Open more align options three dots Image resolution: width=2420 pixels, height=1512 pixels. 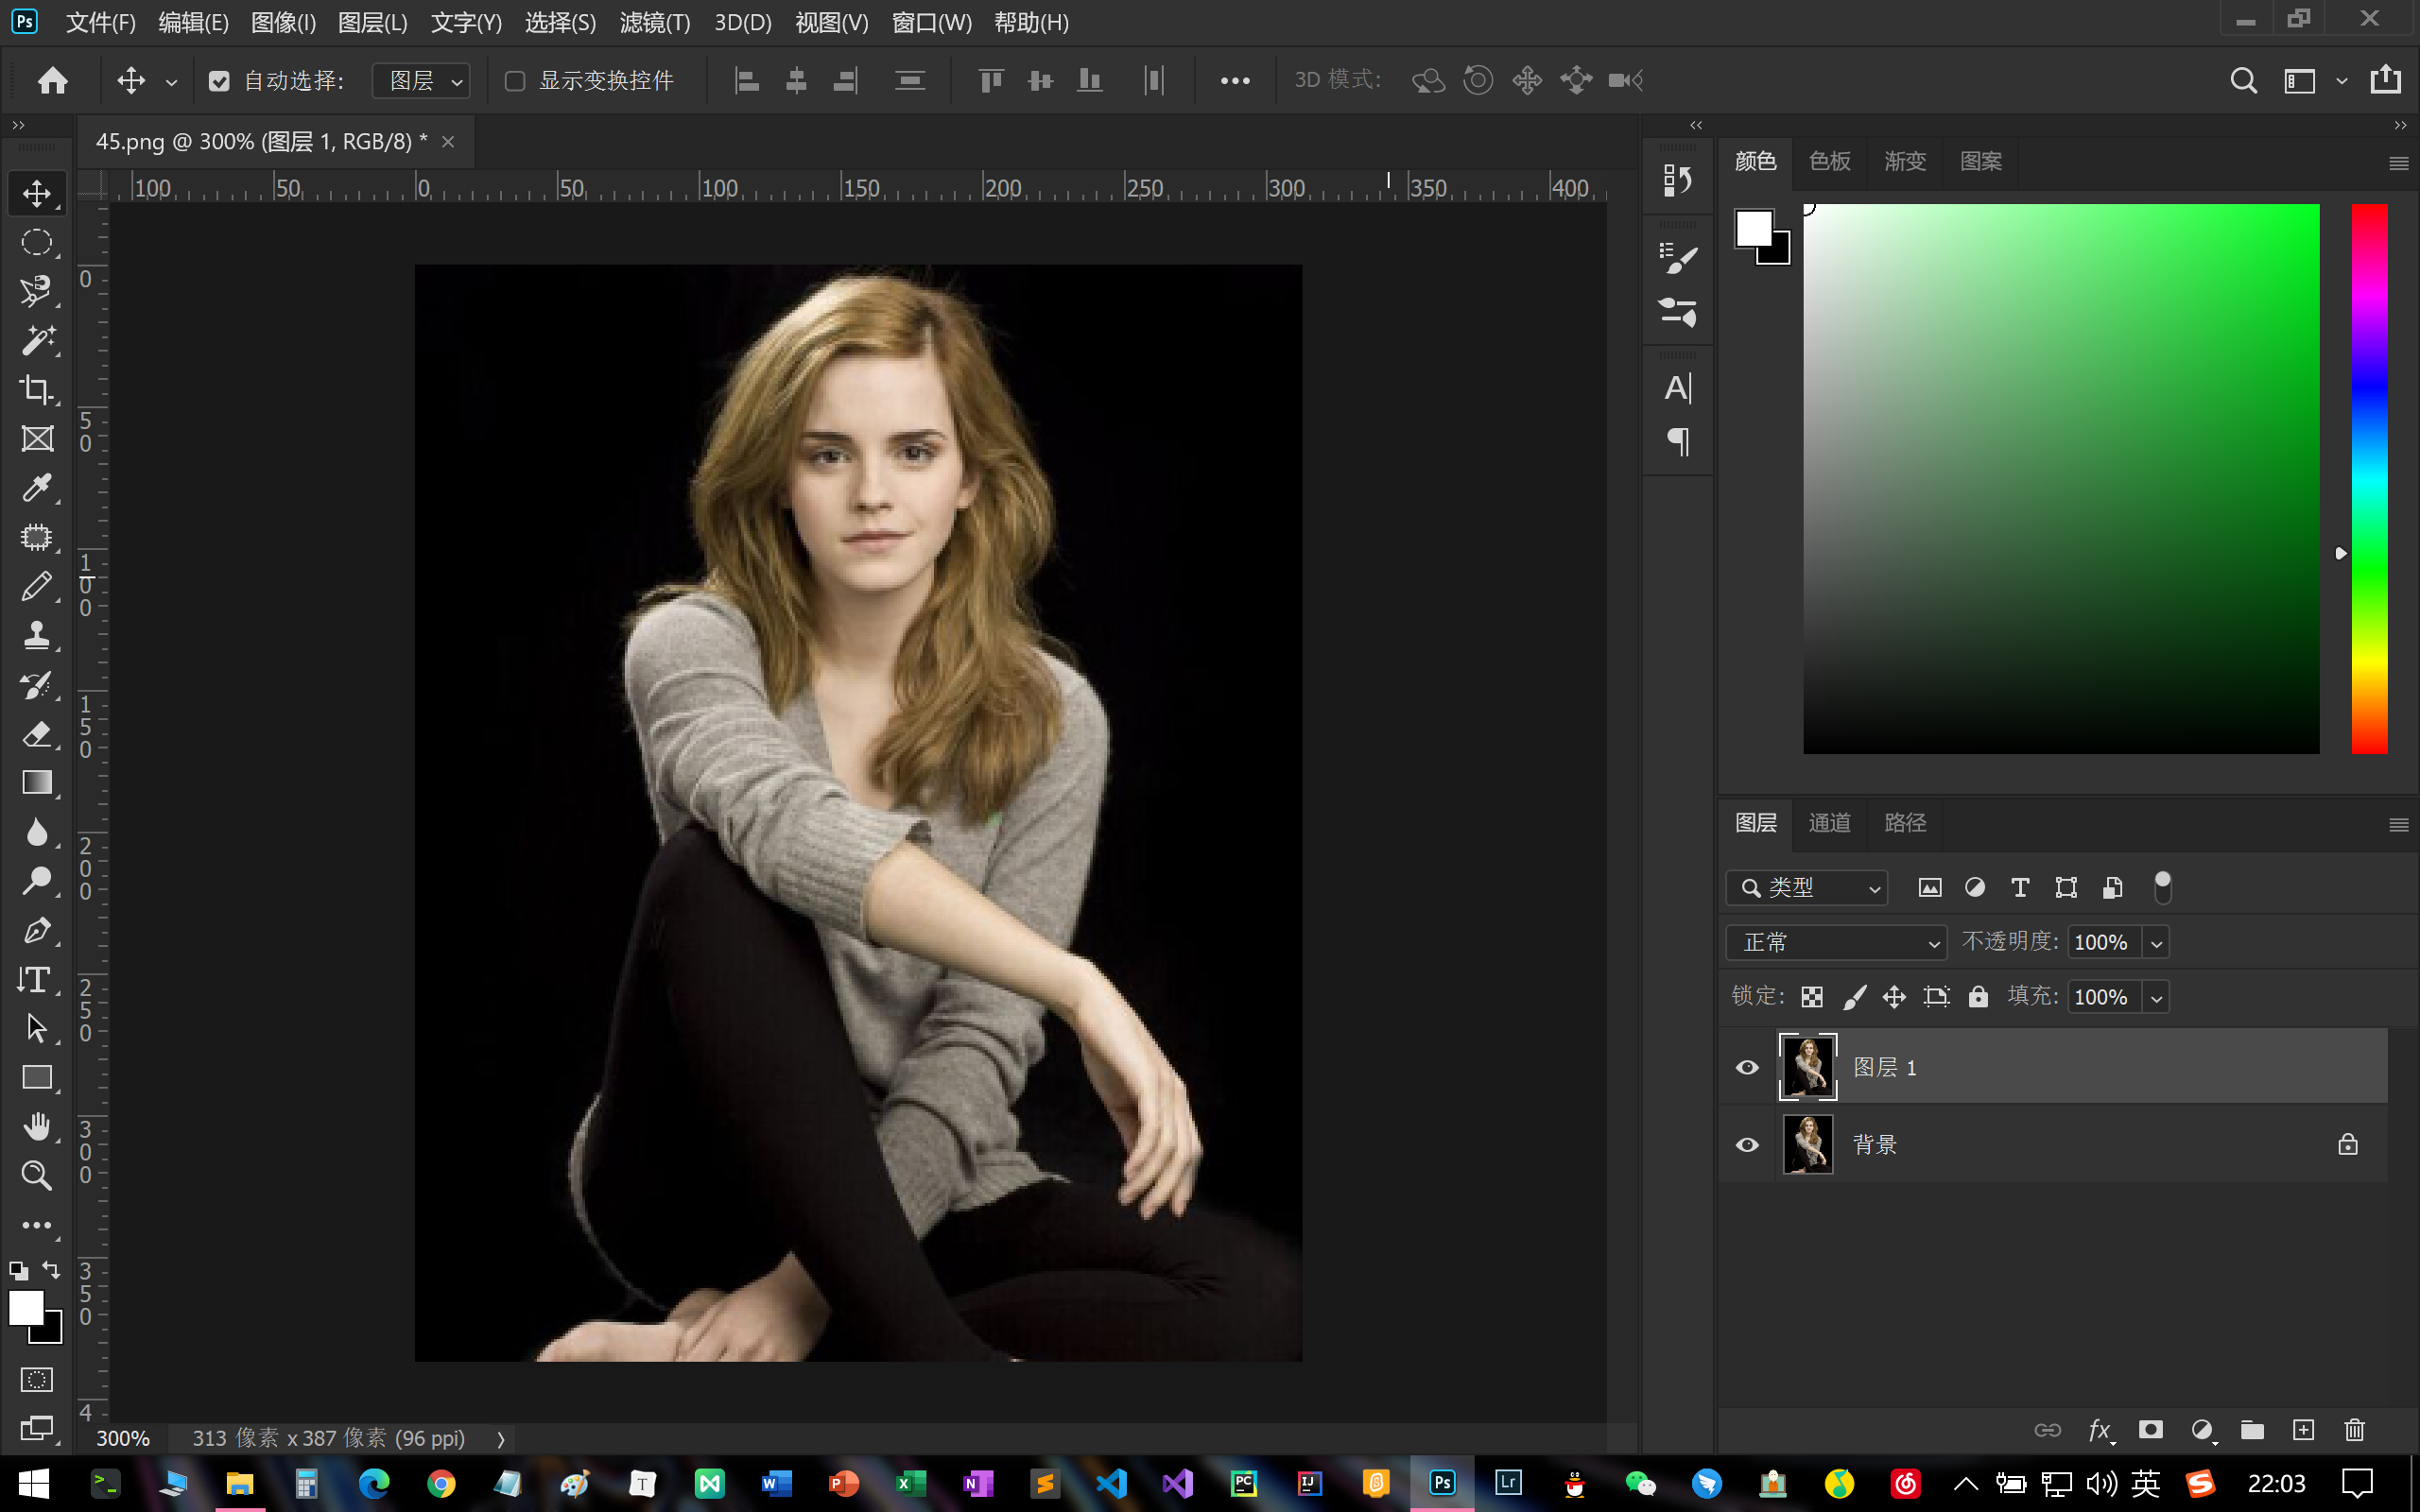[1235, 81]
